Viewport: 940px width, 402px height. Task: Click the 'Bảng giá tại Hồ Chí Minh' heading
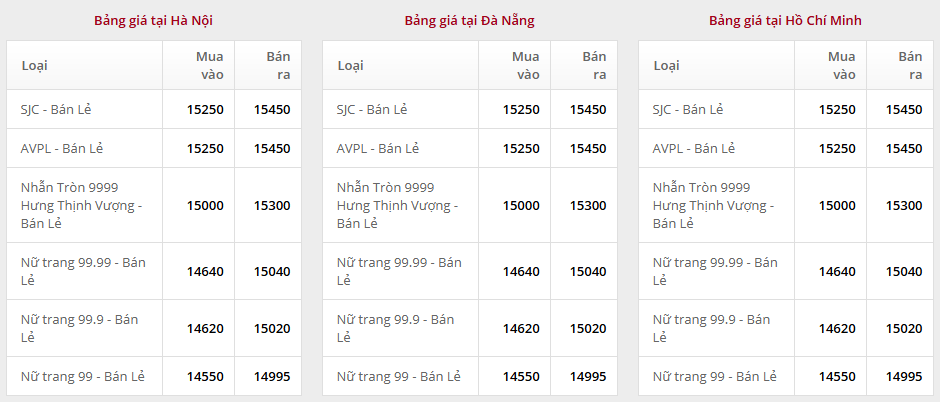785,20
